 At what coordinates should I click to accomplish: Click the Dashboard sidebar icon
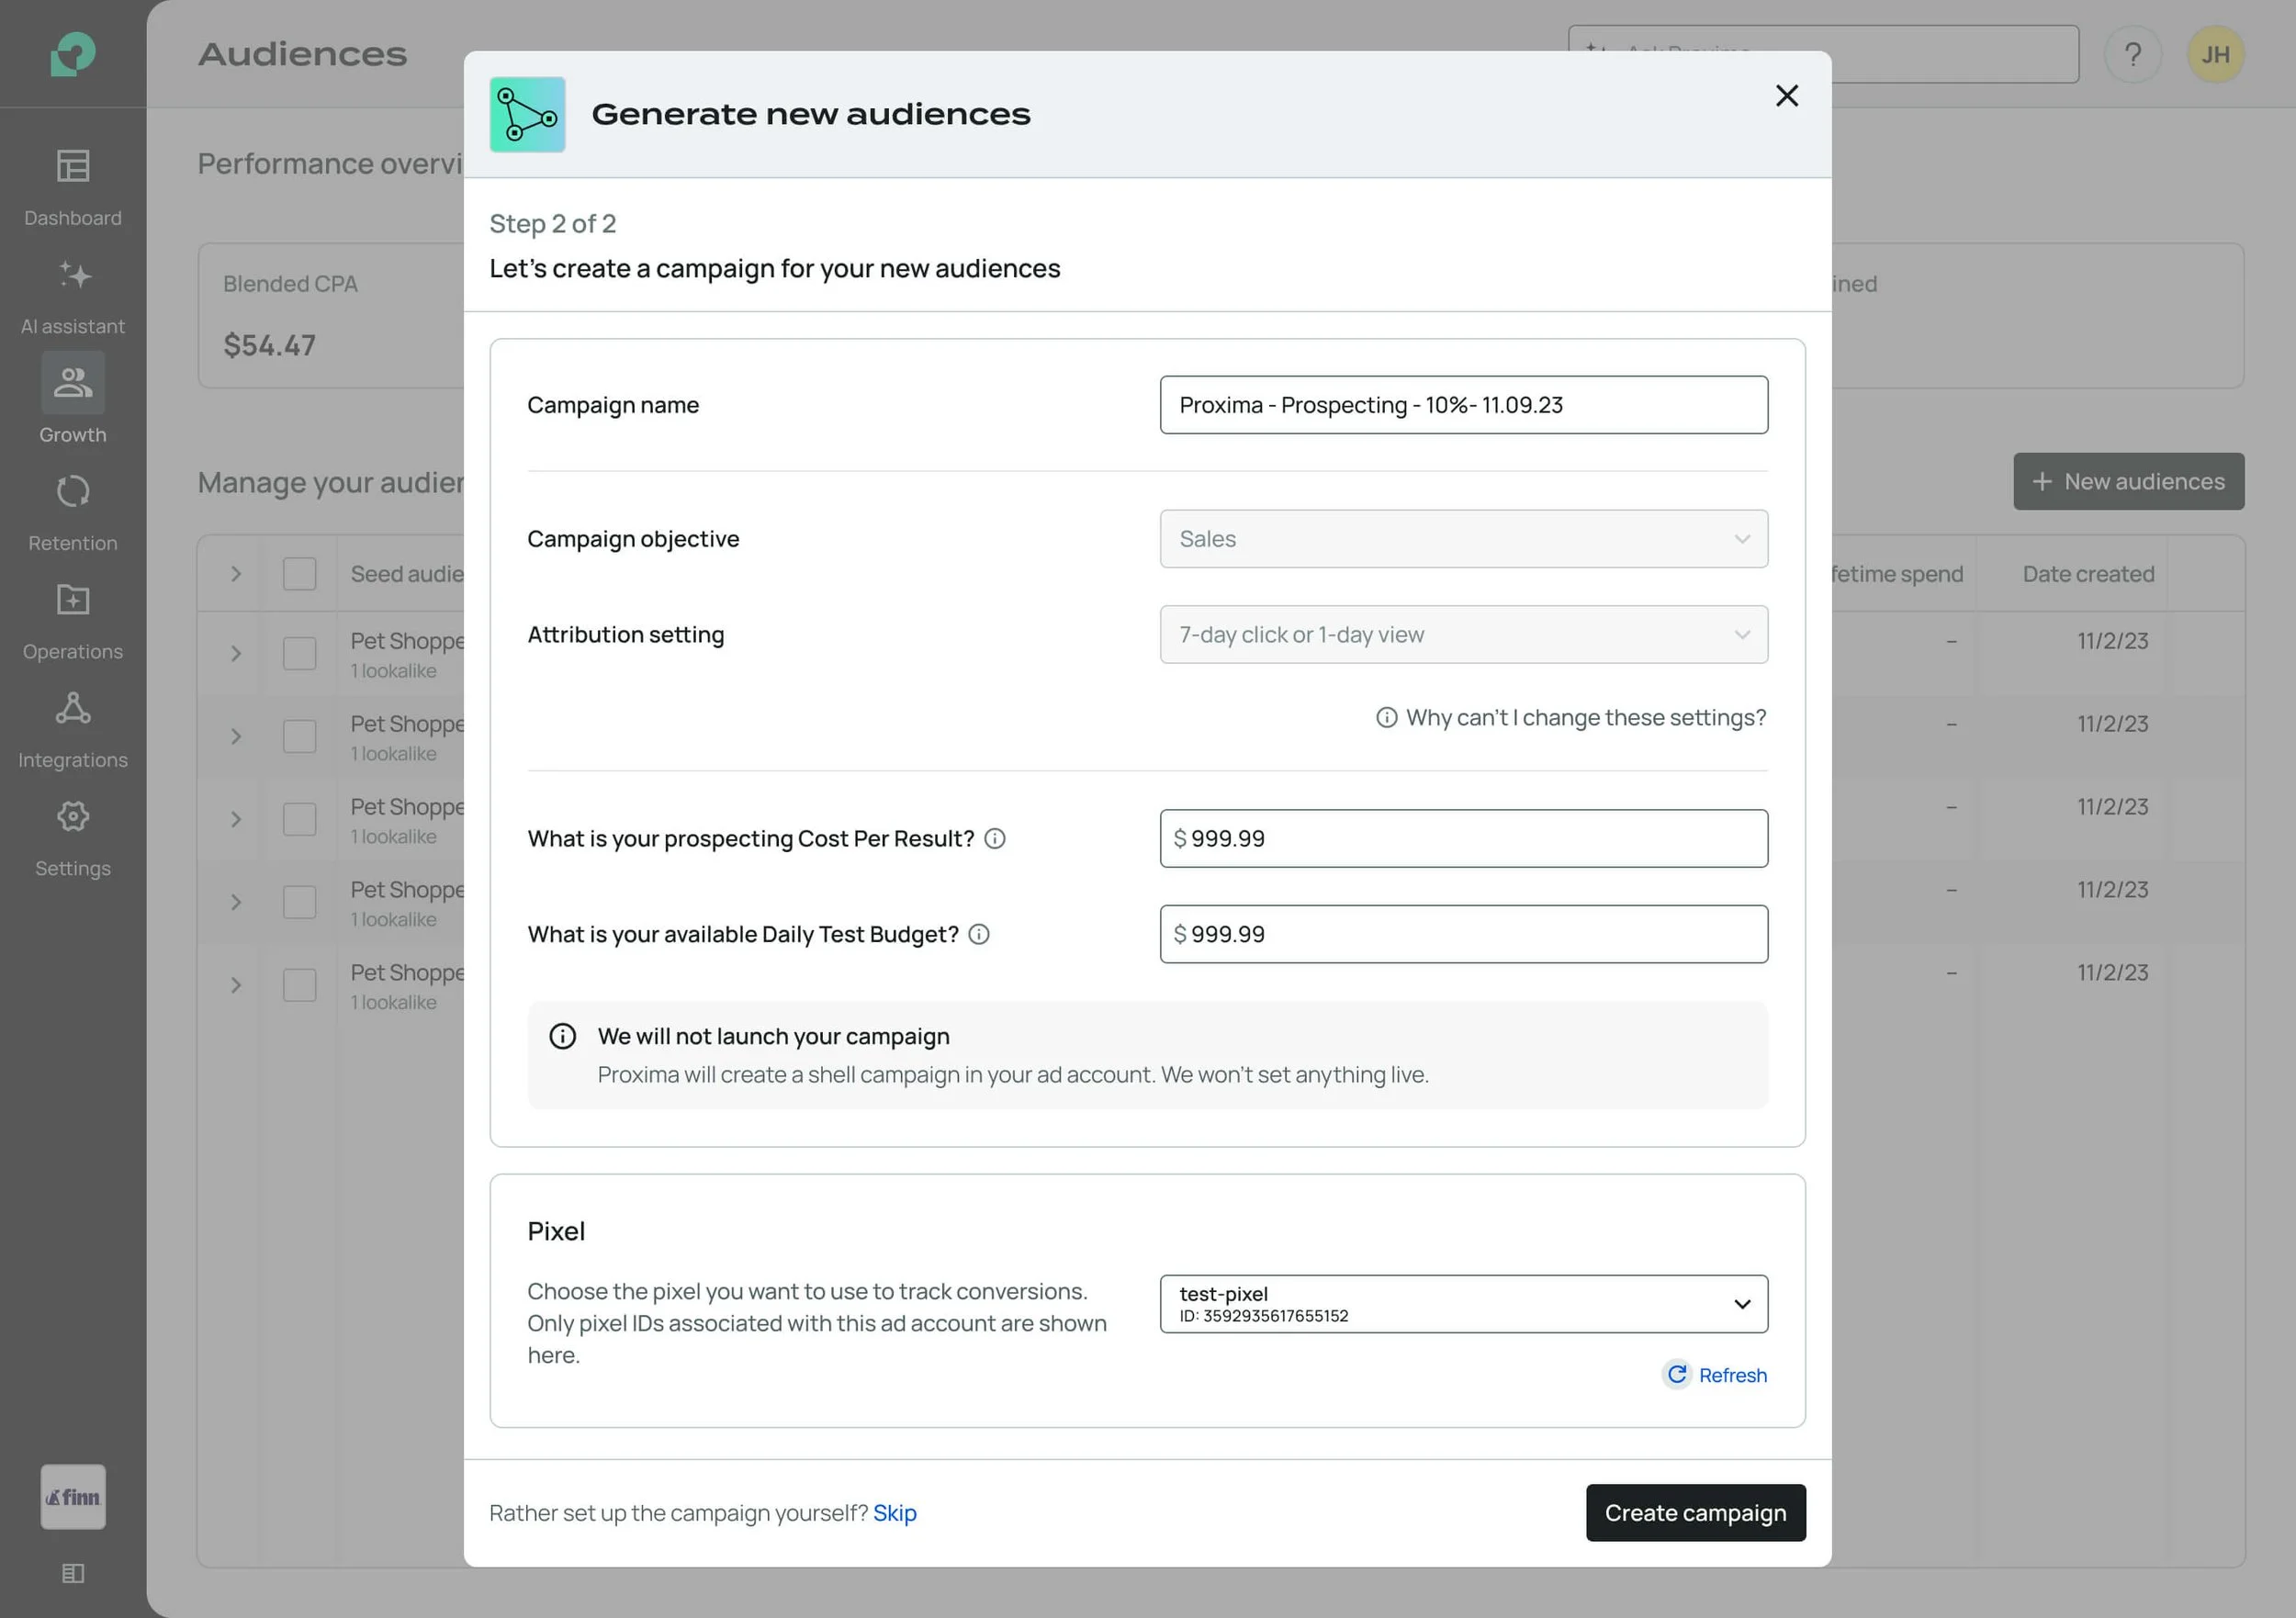coord(73,166)
